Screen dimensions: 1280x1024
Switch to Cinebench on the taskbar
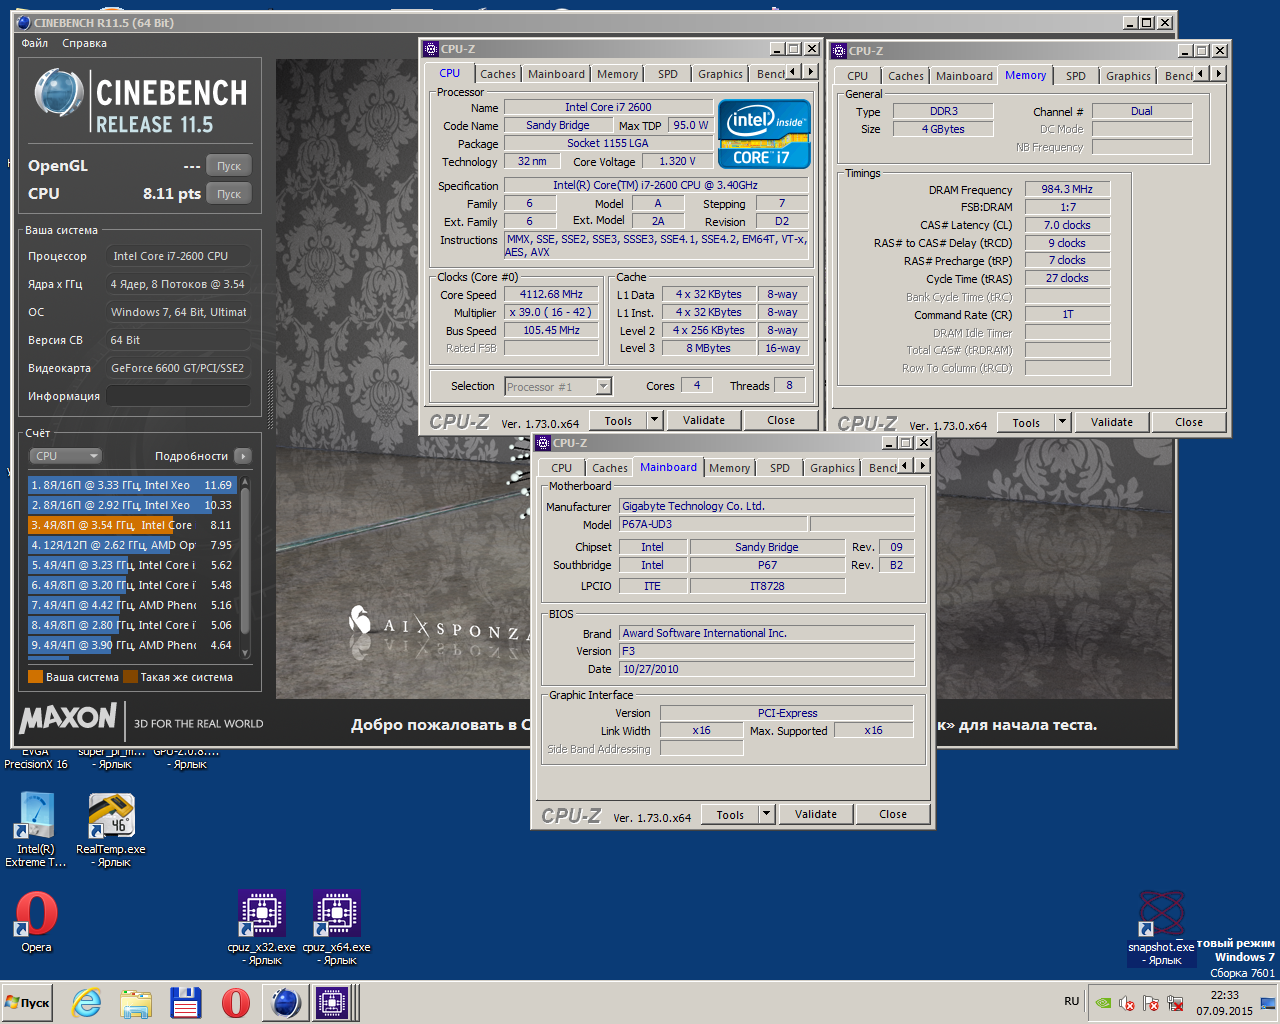click(286, 1003)
